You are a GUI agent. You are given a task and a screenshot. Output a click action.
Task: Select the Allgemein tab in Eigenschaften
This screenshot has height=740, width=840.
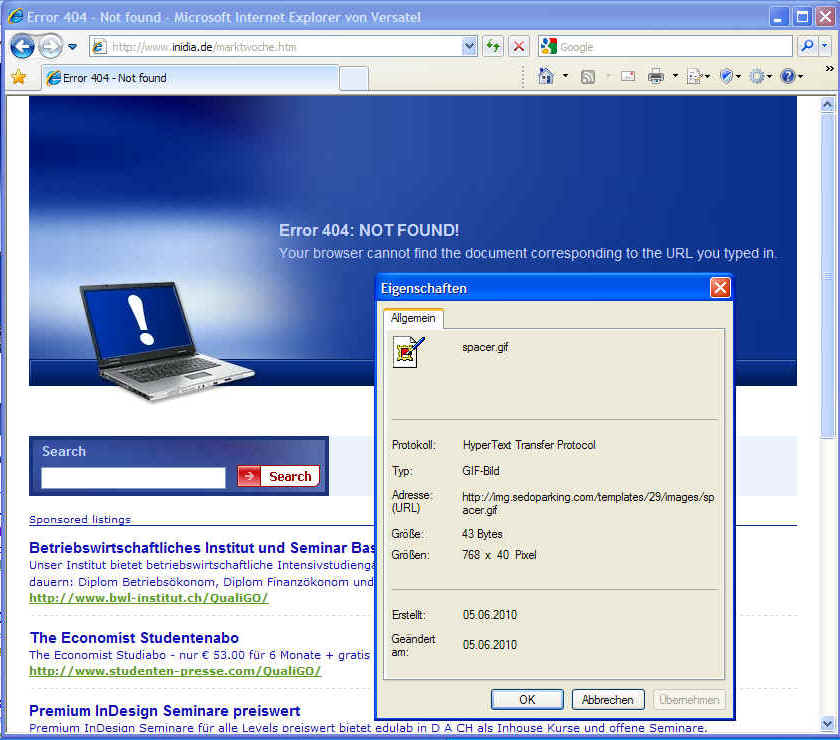tap(413, 318)
